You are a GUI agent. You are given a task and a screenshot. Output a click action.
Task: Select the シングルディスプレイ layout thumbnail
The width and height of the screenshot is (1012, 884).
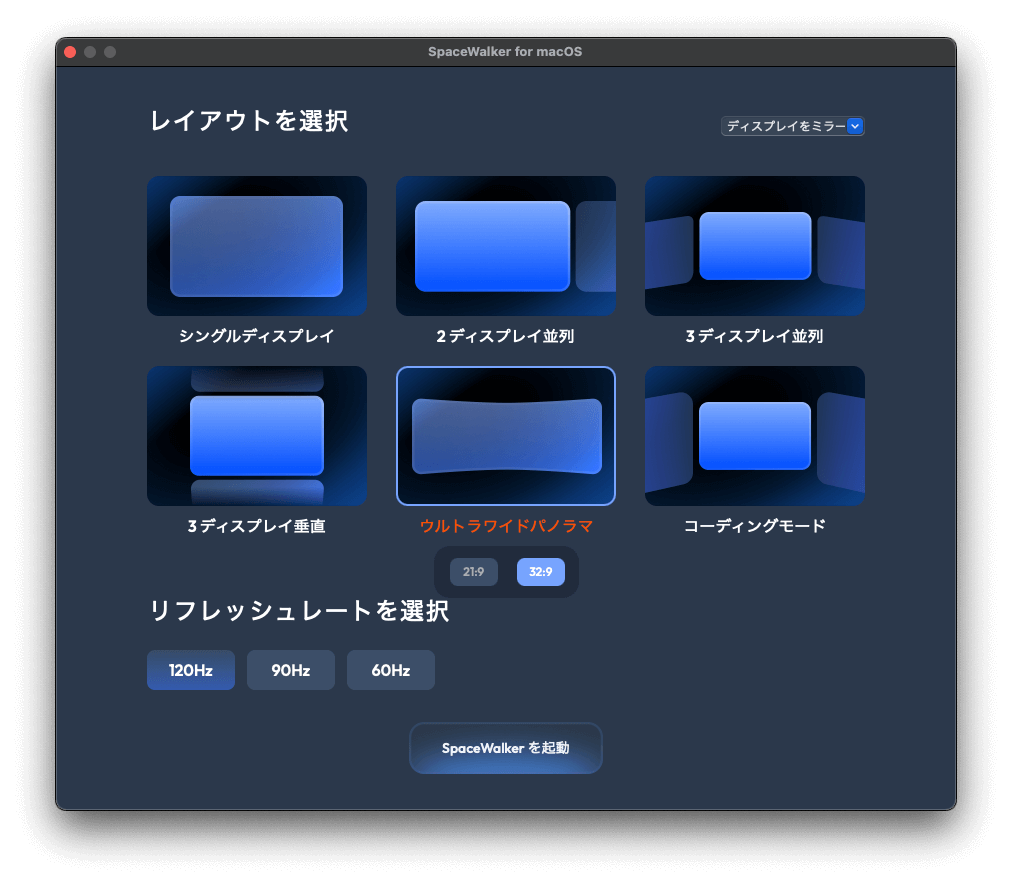(x=257, y=246)
